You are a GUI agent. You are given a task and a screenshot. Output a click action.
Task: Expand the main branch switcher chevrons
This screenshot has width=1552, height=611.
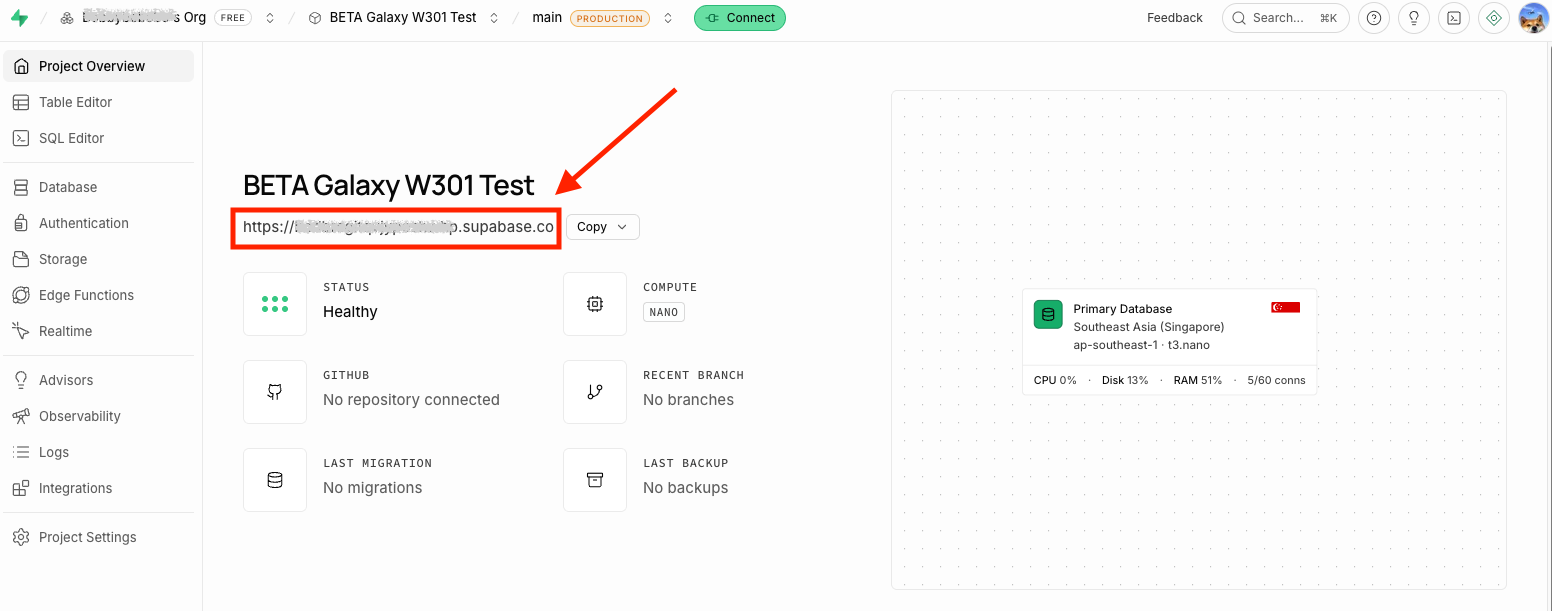668,18
